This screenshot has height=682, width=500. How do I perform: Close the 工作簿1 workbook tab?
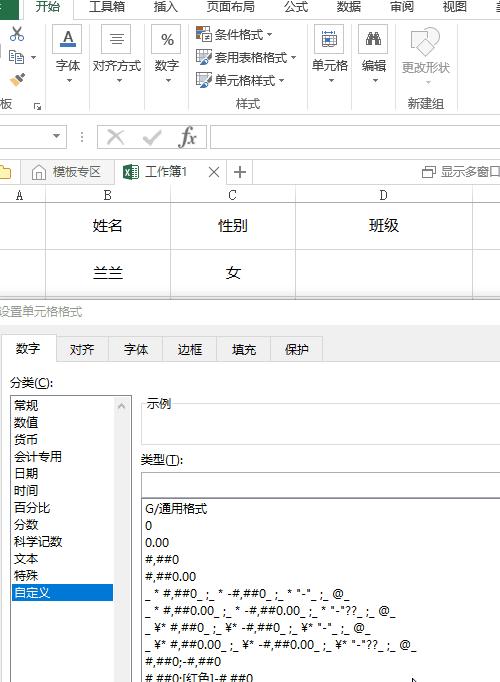214,172
